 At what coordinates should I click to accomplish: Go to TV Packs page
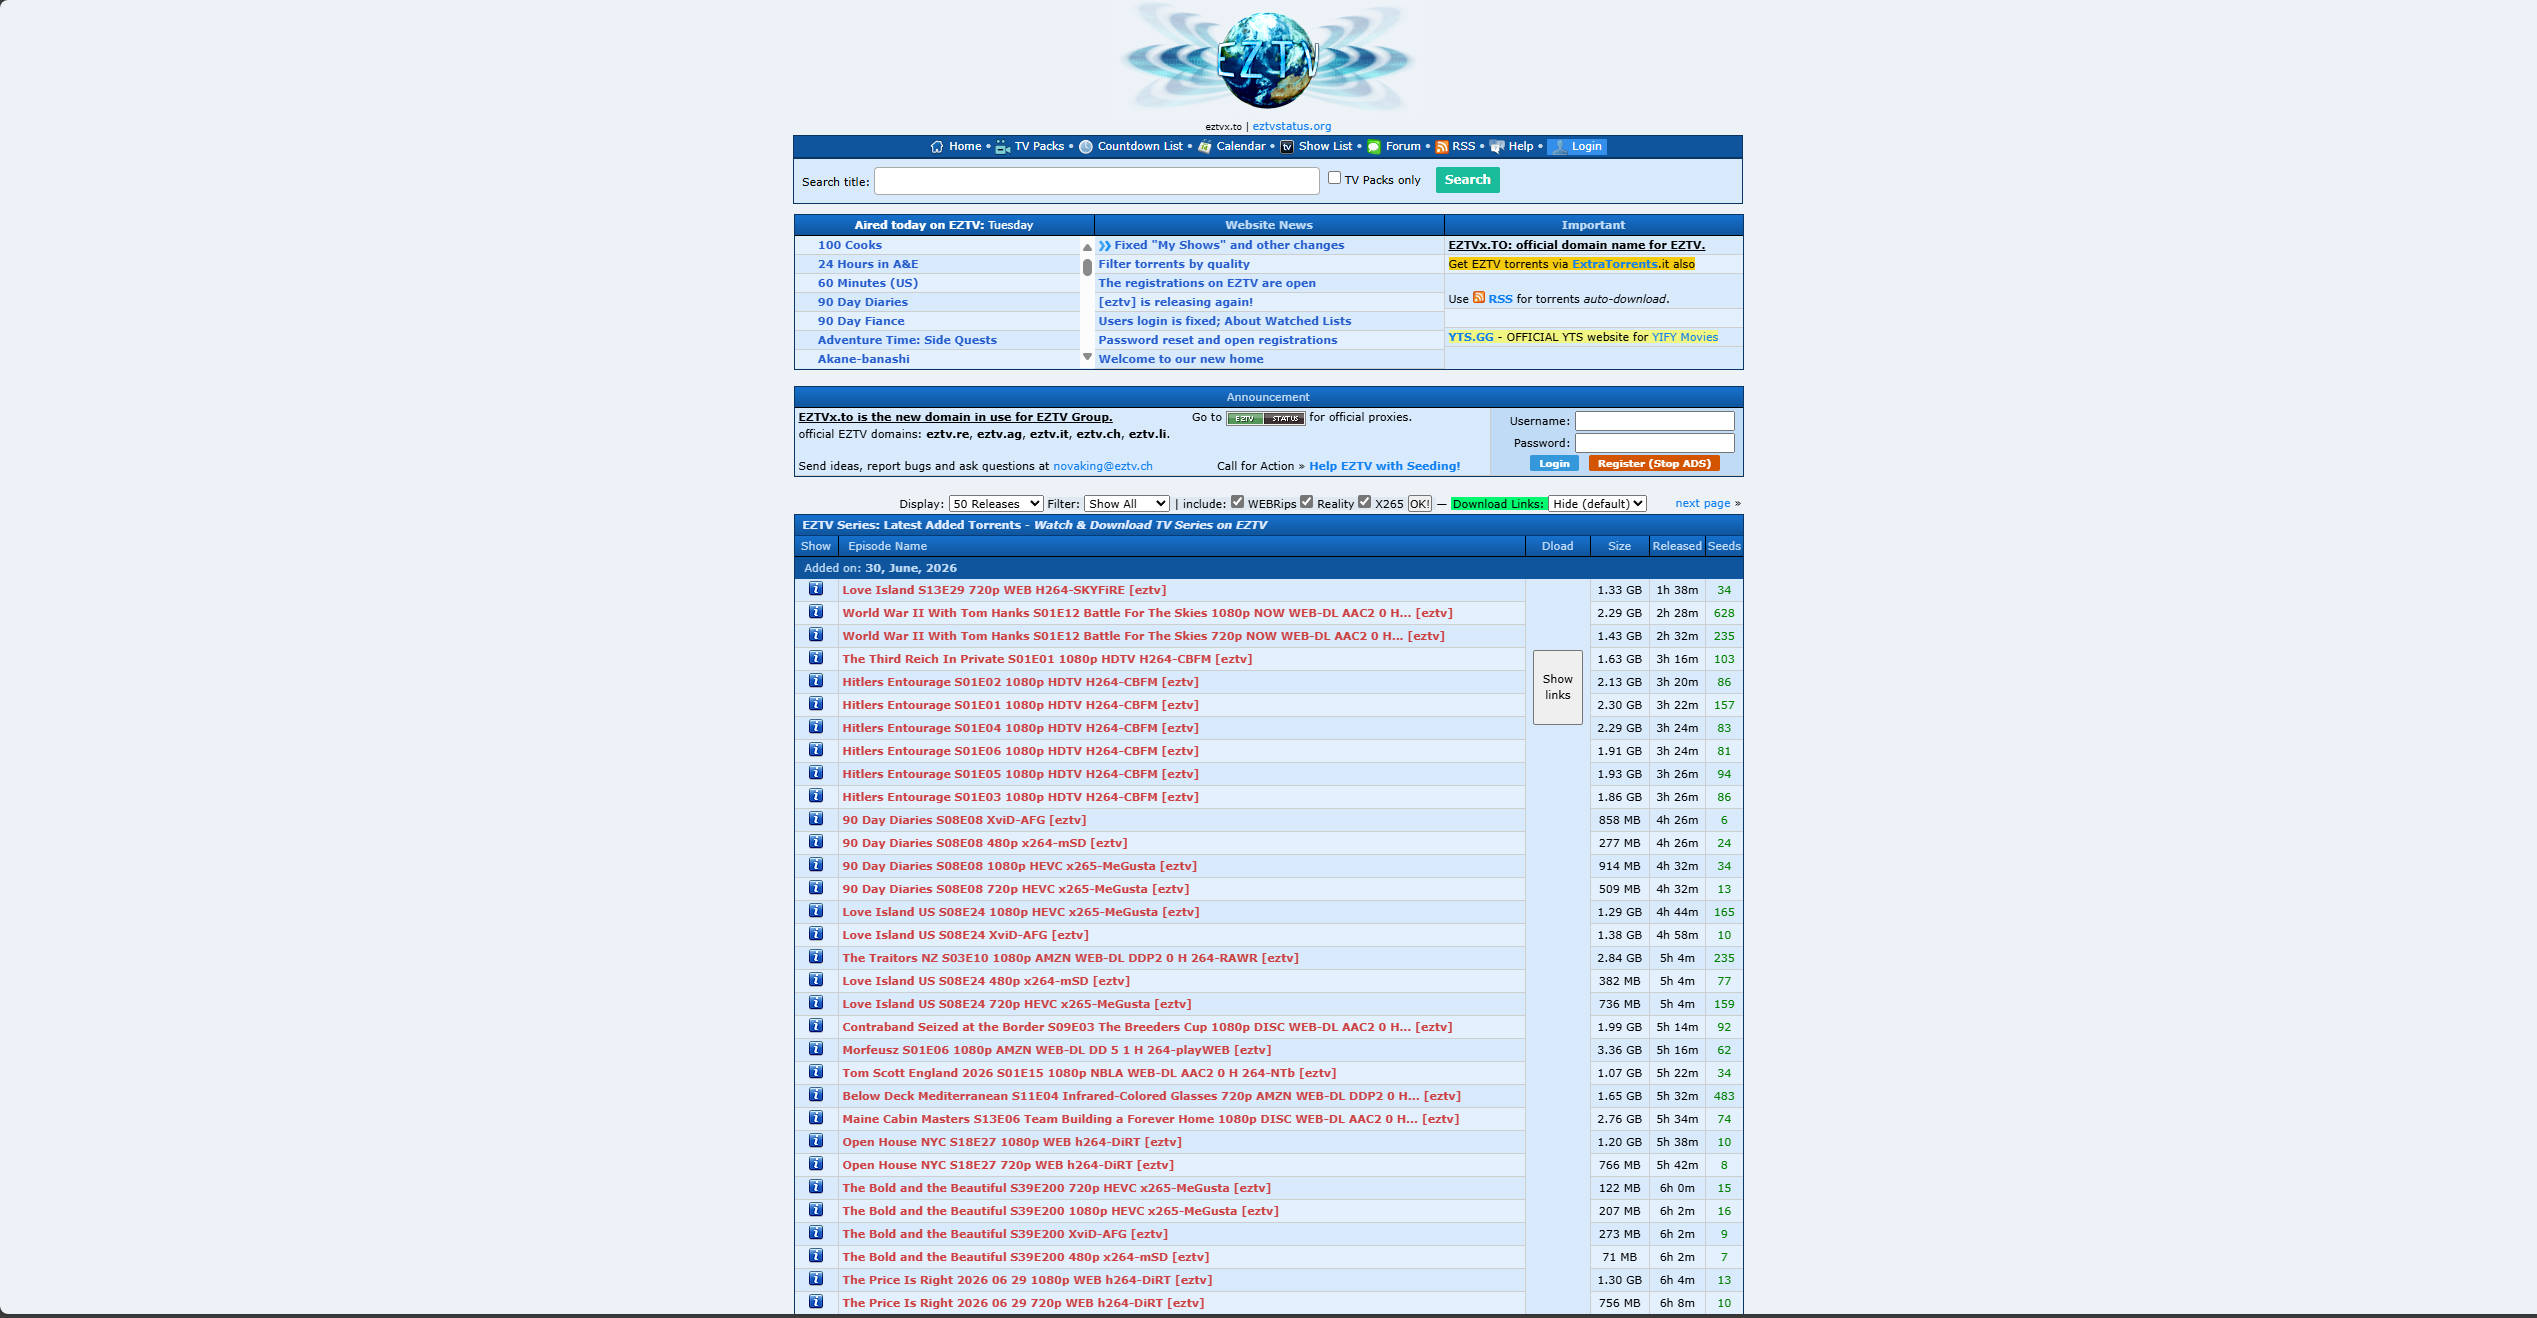point(1039,146)
